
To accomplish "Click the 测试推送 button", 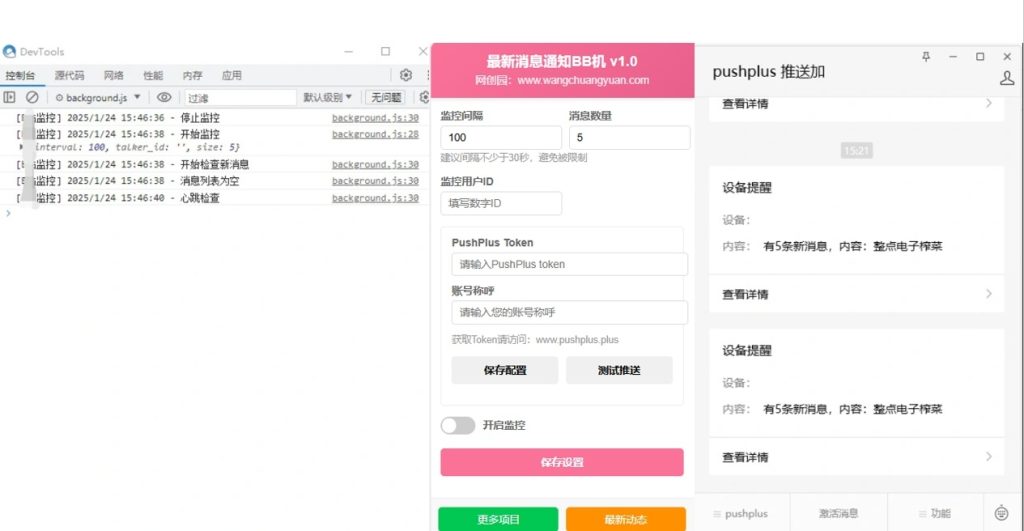I will (619, 370).
